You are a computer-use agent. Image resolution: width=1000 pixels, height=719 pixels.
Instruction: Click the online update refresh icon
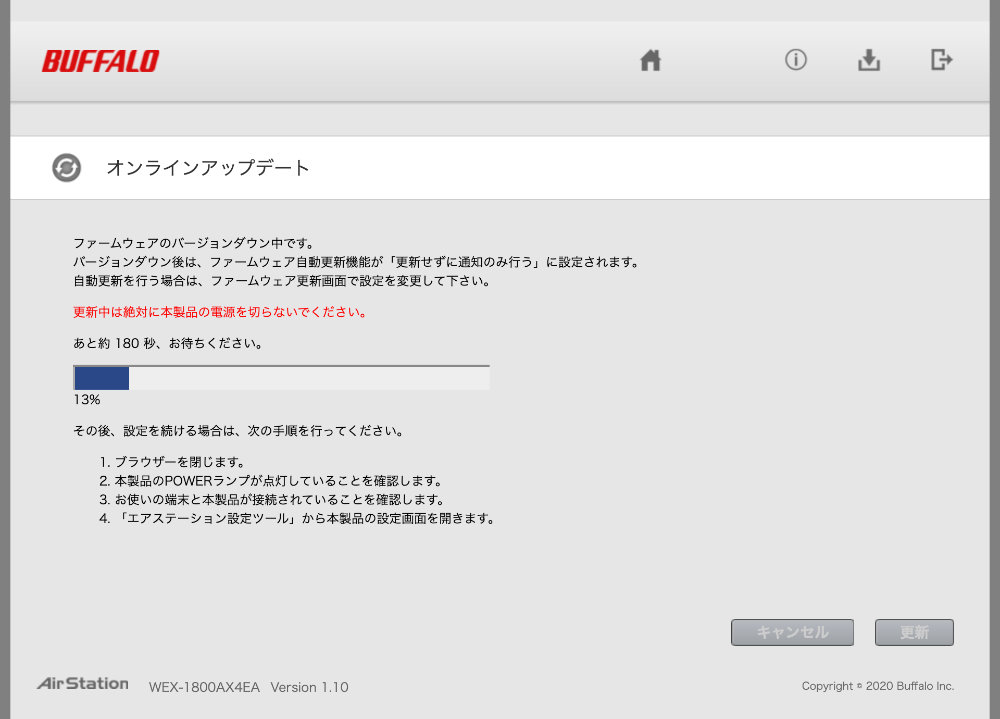point(66,168)
